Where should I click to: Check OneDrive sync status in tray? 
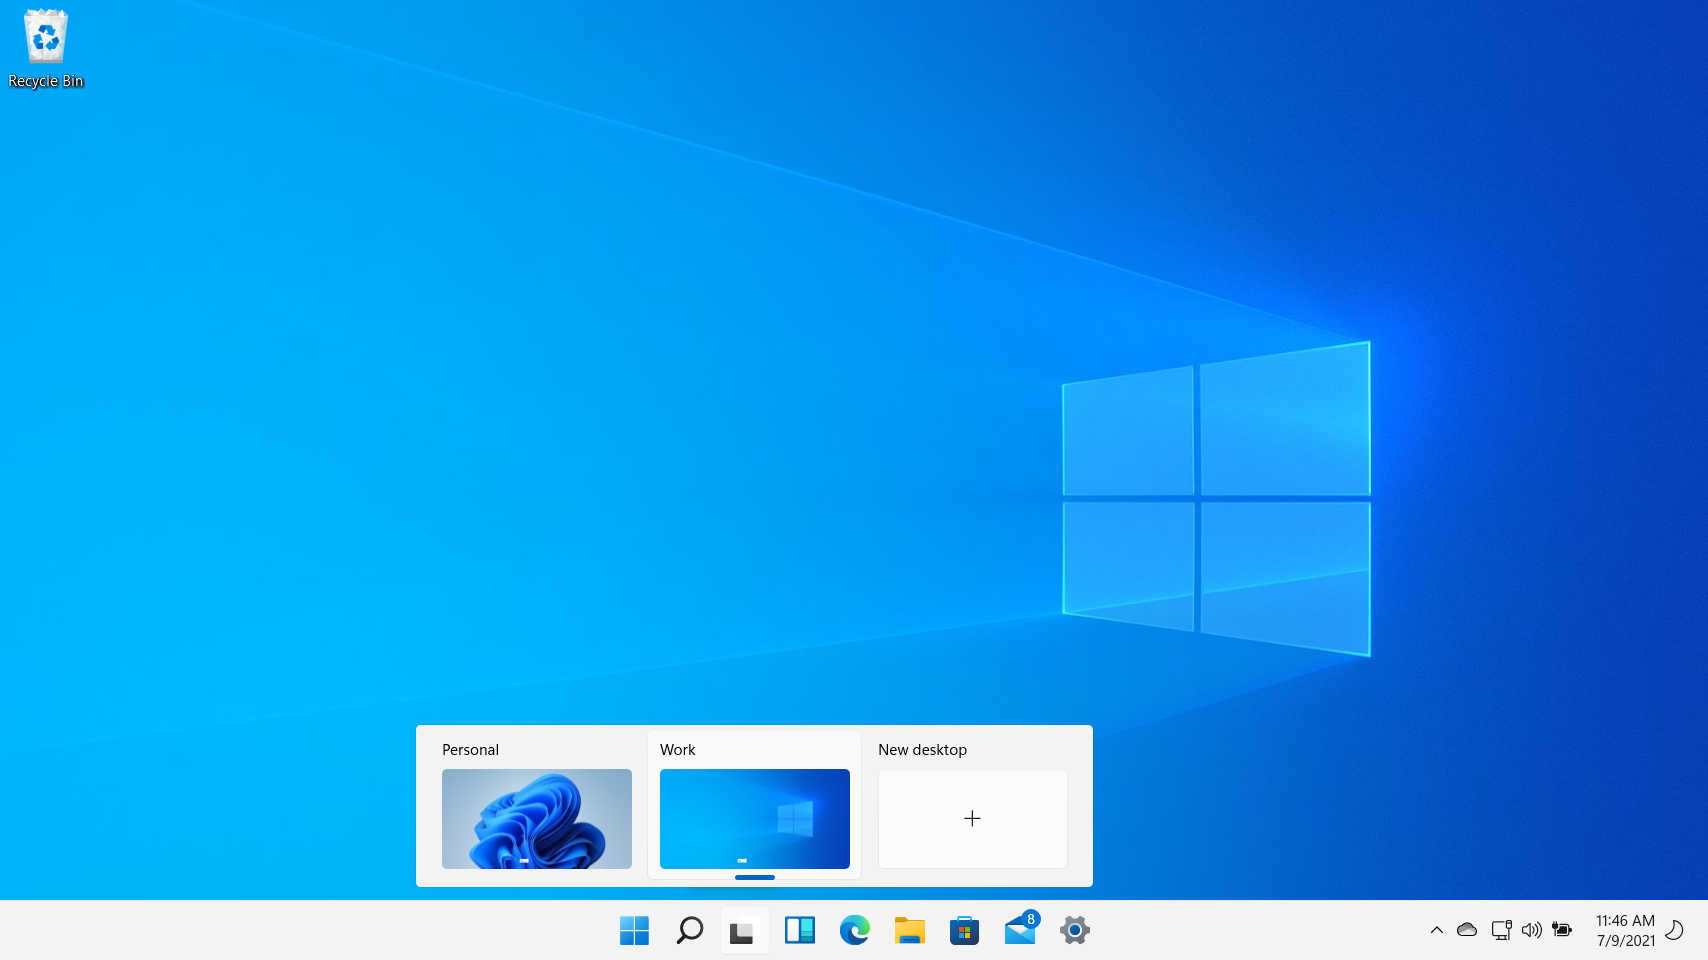[1467, 930]
